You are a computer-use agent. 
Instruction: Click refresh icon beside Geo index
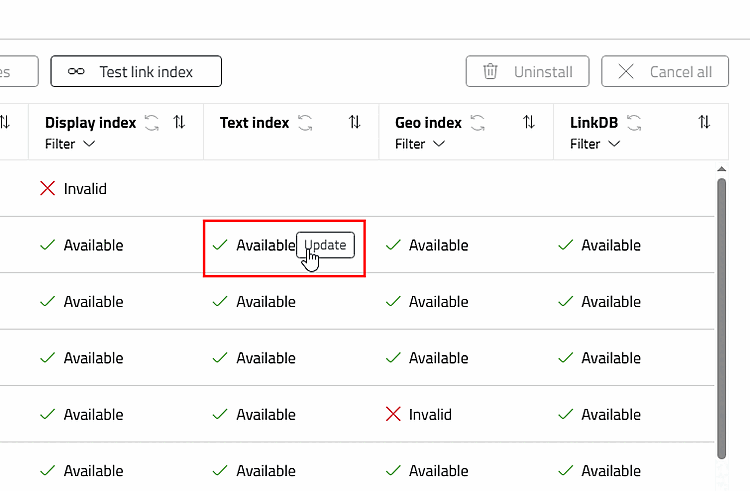coord(478,123)
